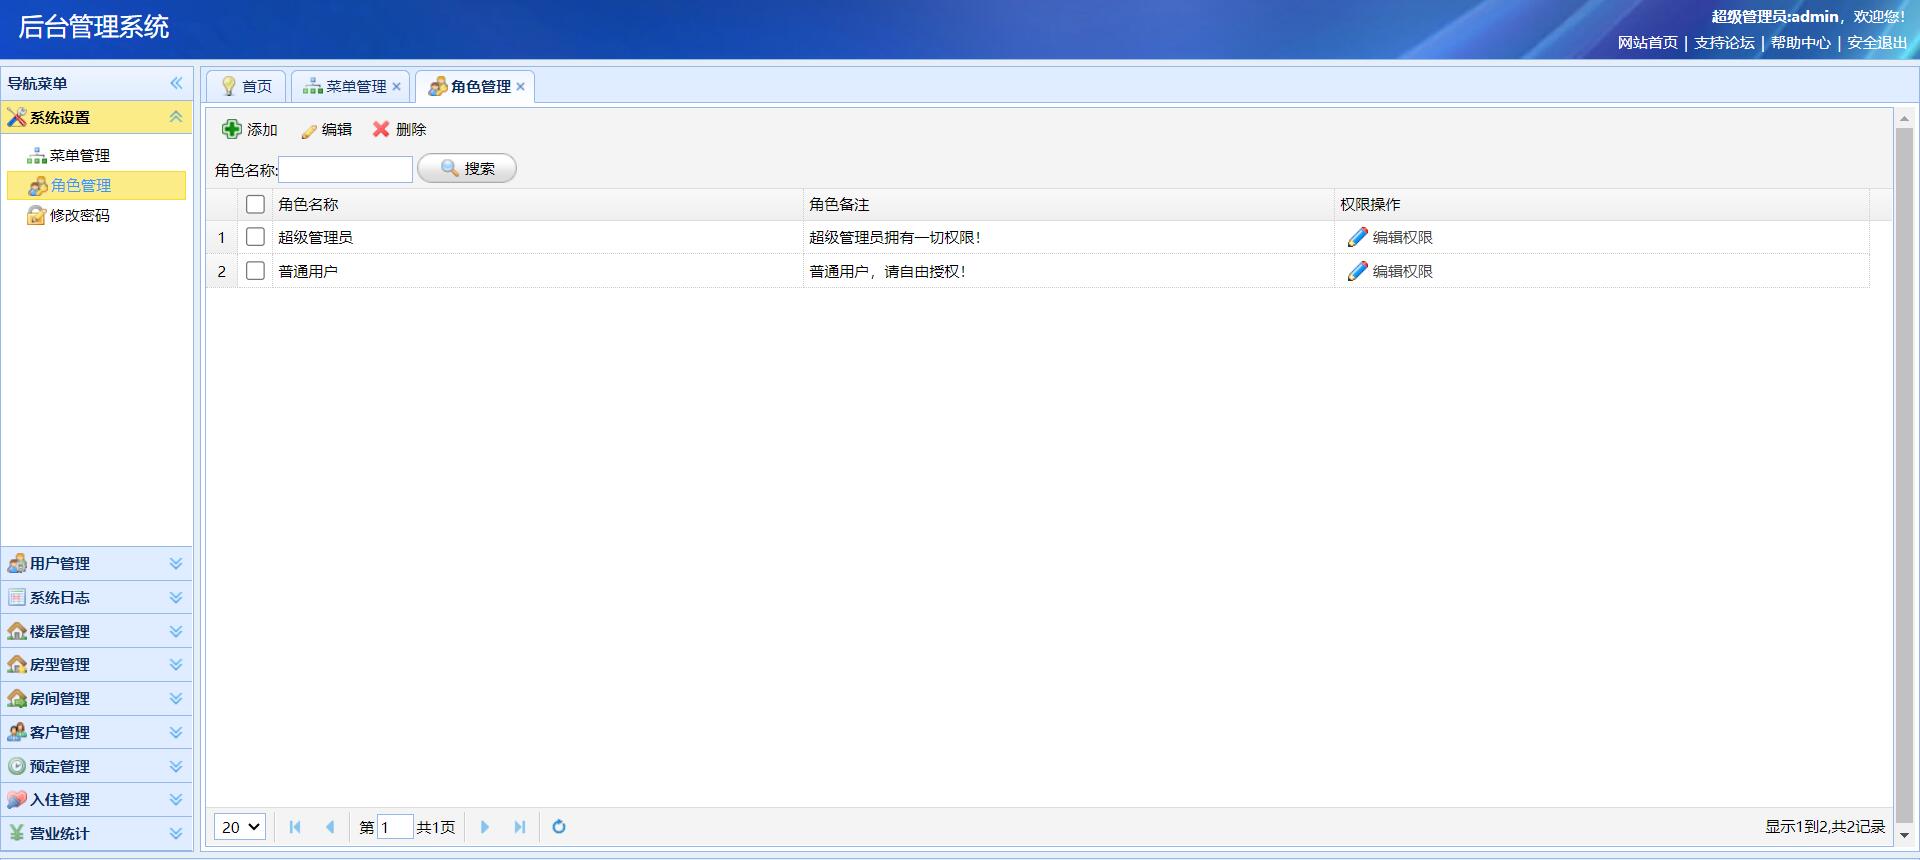Check the 超级管理员 row checkbox
The image size is (1920, 860).
point(255,237)
